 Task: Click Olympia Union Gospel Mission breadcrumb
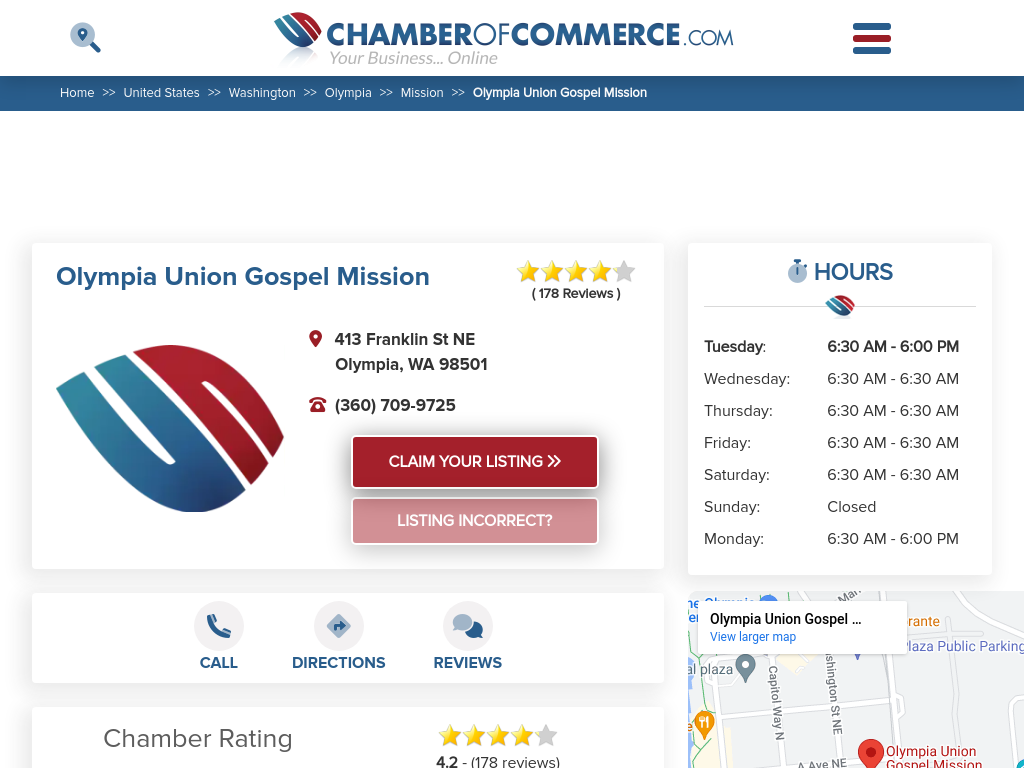pos(560,93)
